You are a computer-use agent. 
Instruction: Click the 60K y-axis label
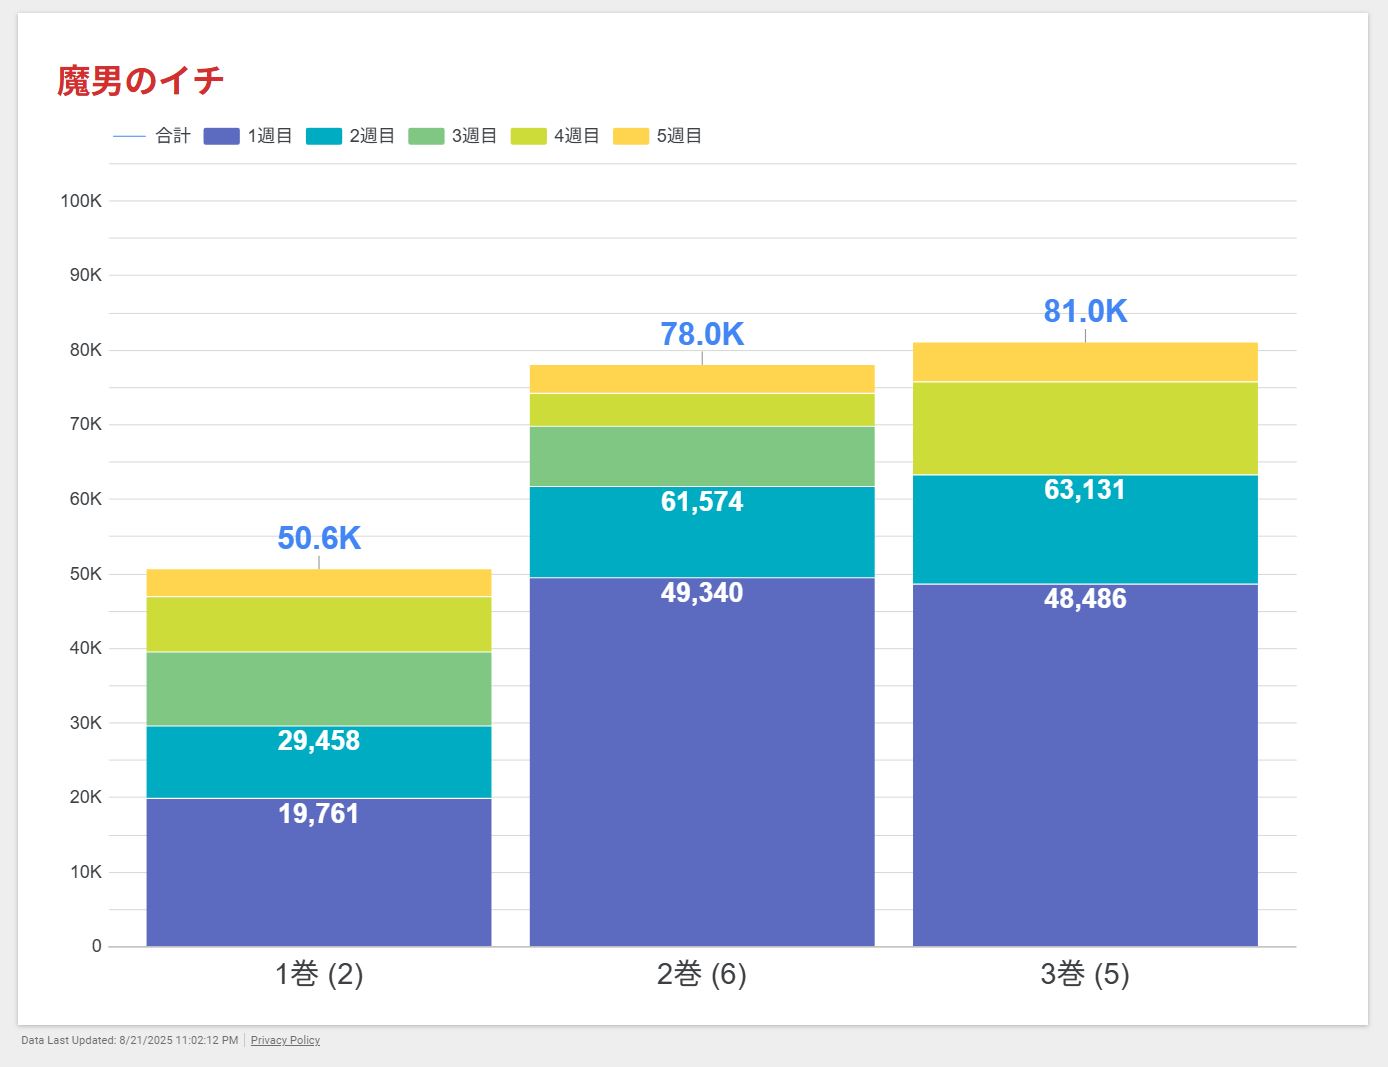(86, 499)
